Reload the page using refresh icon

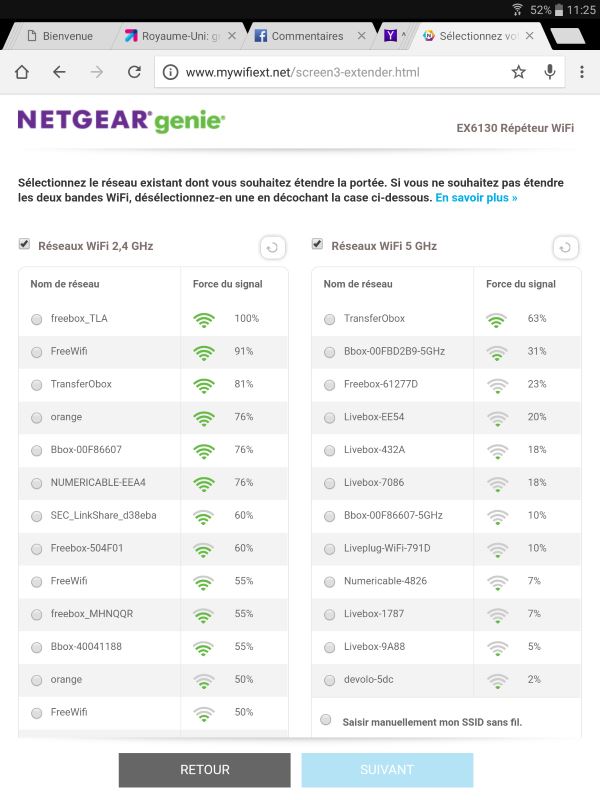(x=134, y=72)
